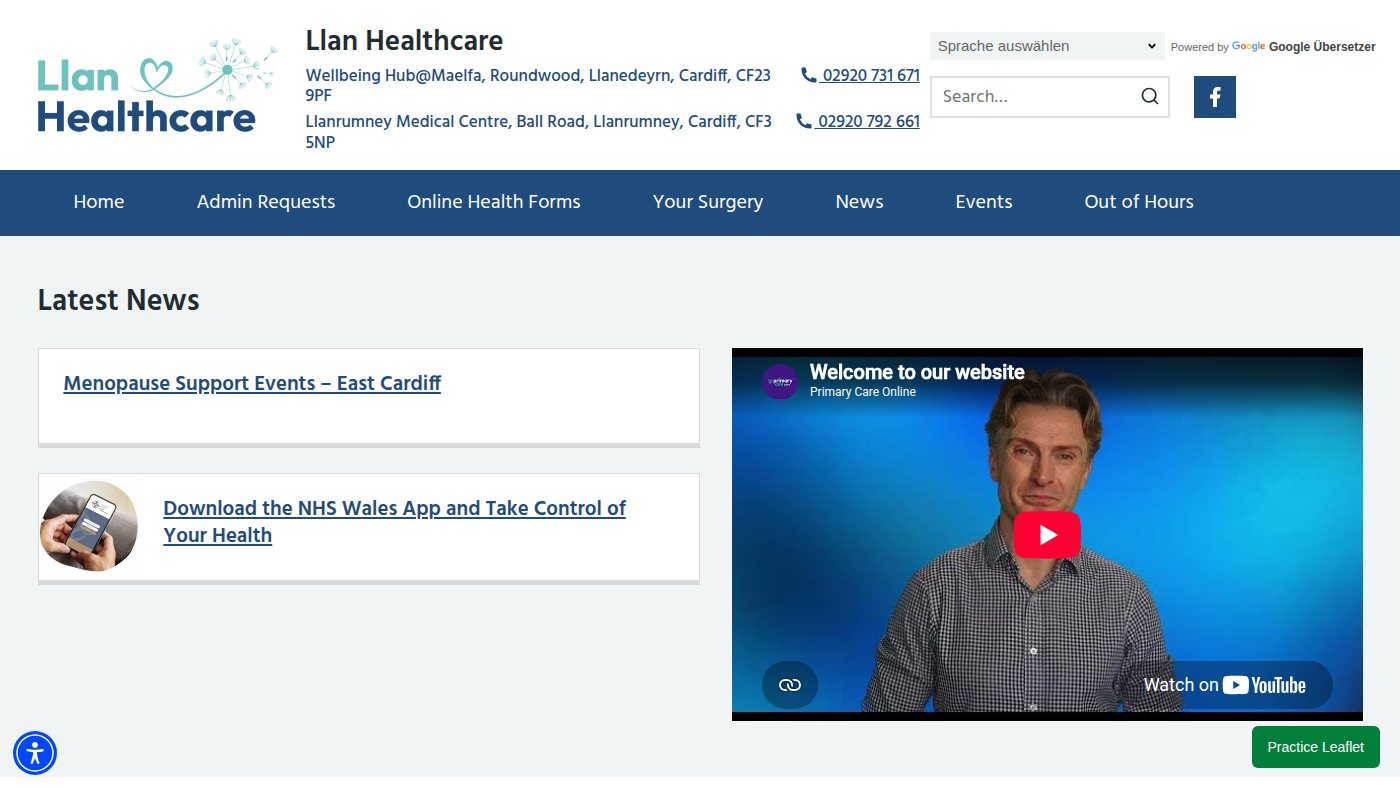Open the language selection dropdown
1400x788 pixels.
(1047, 46)
